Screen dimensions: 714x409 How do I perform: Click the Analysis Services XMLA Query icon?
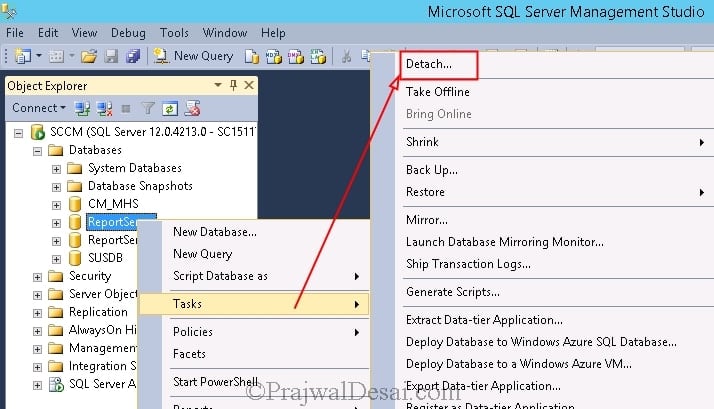pyautogui.click(x=318, y=56)
